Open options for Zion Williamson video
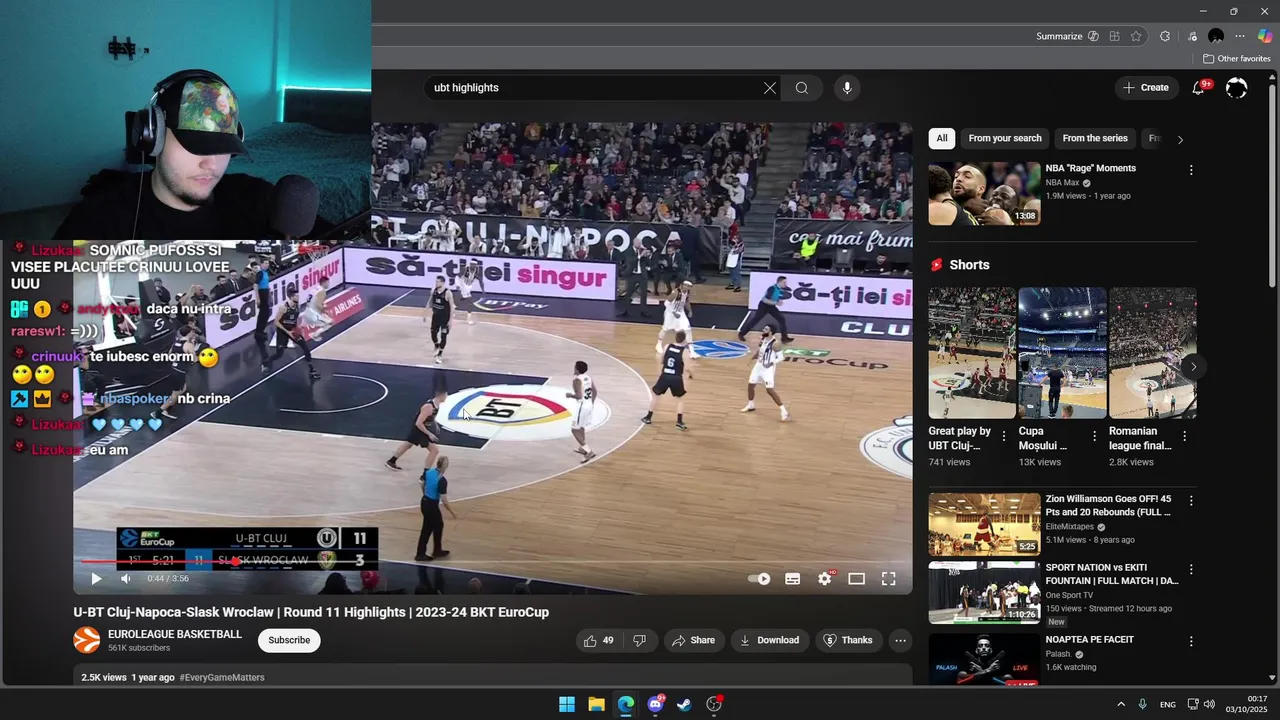 tap(1191, 501)
